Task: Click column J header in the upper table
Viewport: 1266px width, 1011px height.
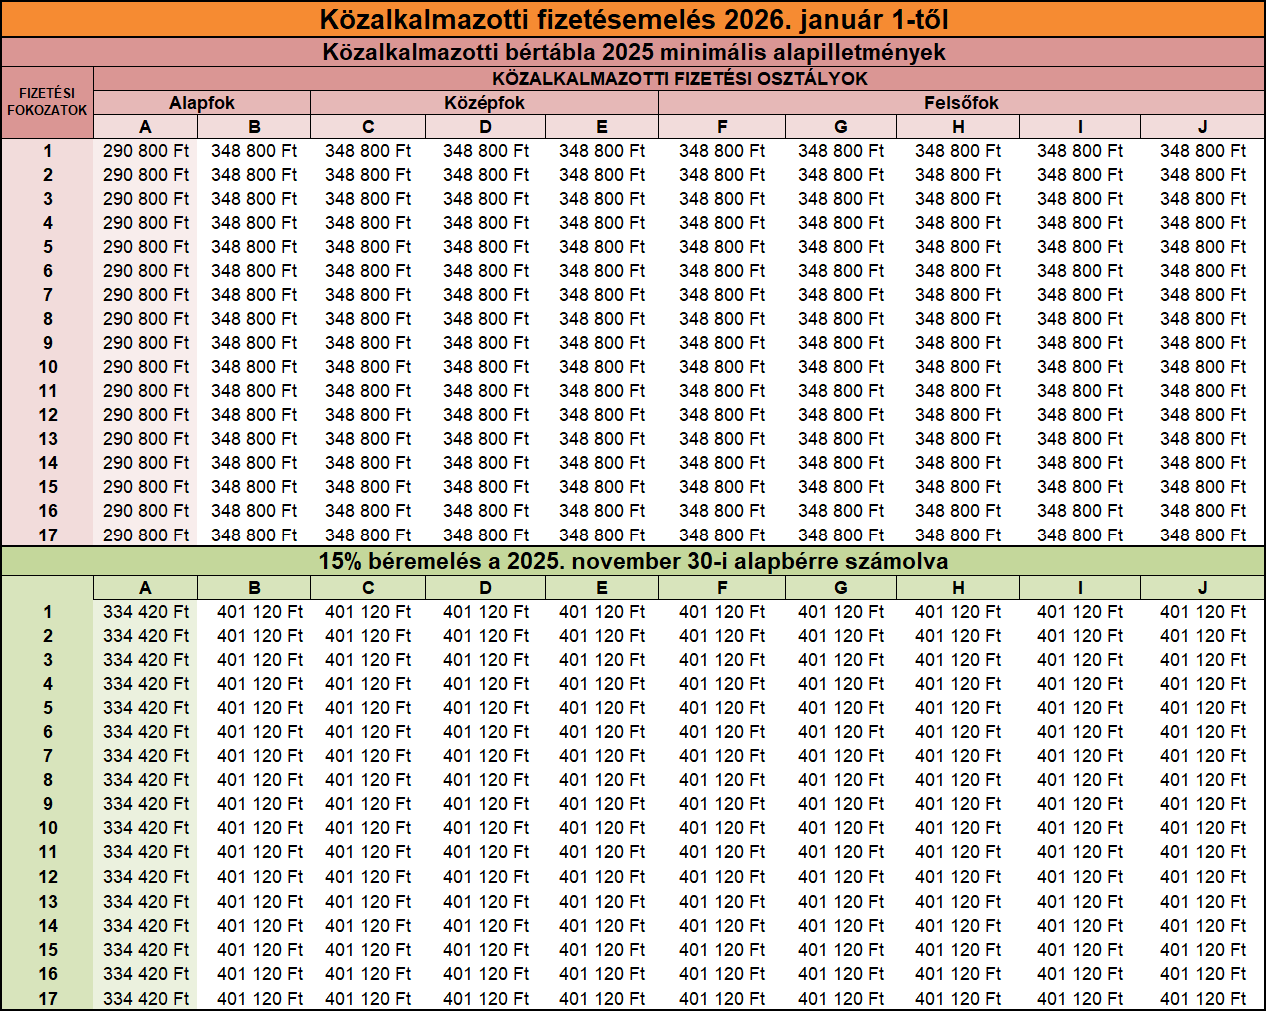Action: click(1202, 127)
